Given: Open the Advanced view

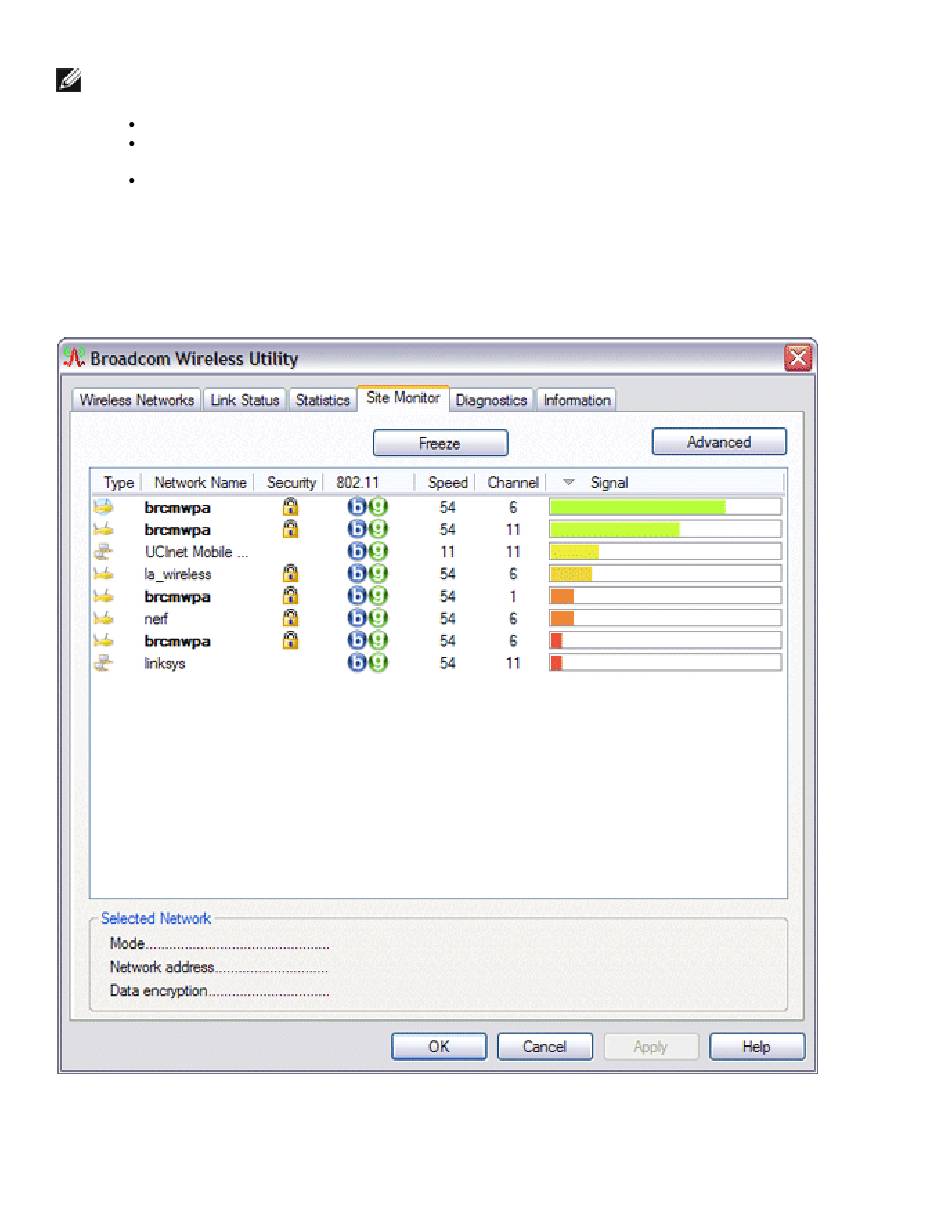Looking at the screenshot, I should (719, 442).
